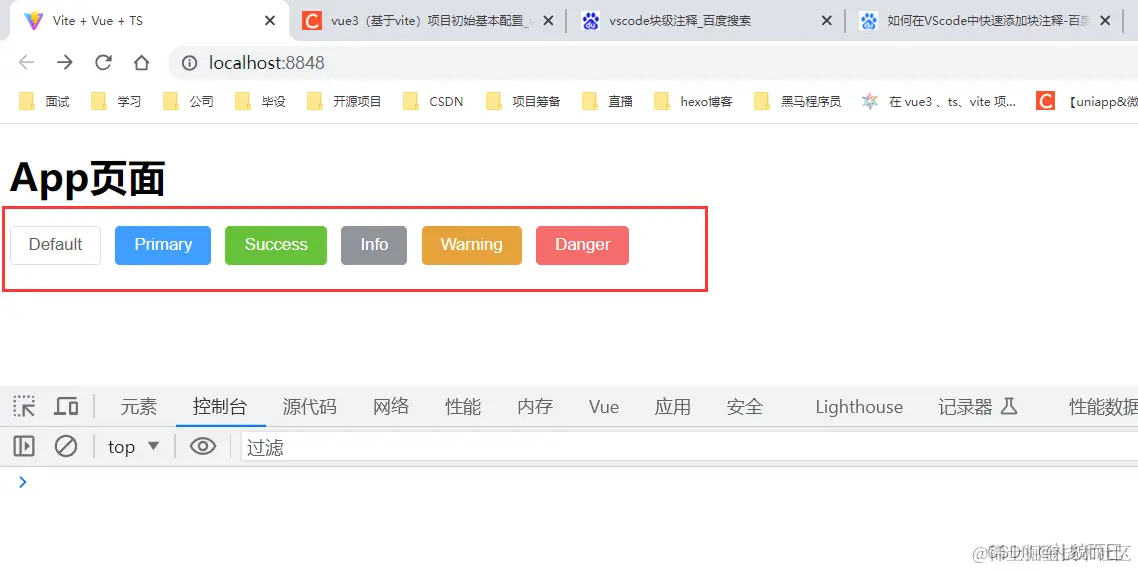
Task: Click the console prompt chevron
Action: [x=22, y=481]
